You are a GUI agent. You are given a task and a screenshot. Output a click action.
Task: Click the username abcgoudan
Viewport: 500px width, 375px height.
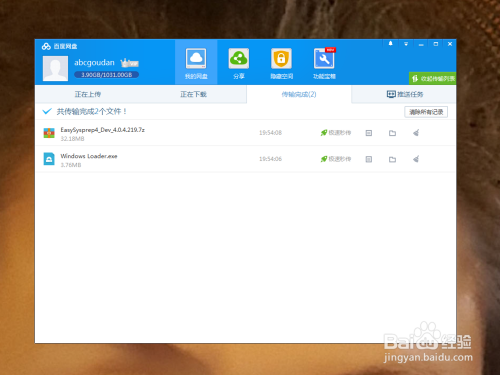pyautogui.click(x=94, y=63)
